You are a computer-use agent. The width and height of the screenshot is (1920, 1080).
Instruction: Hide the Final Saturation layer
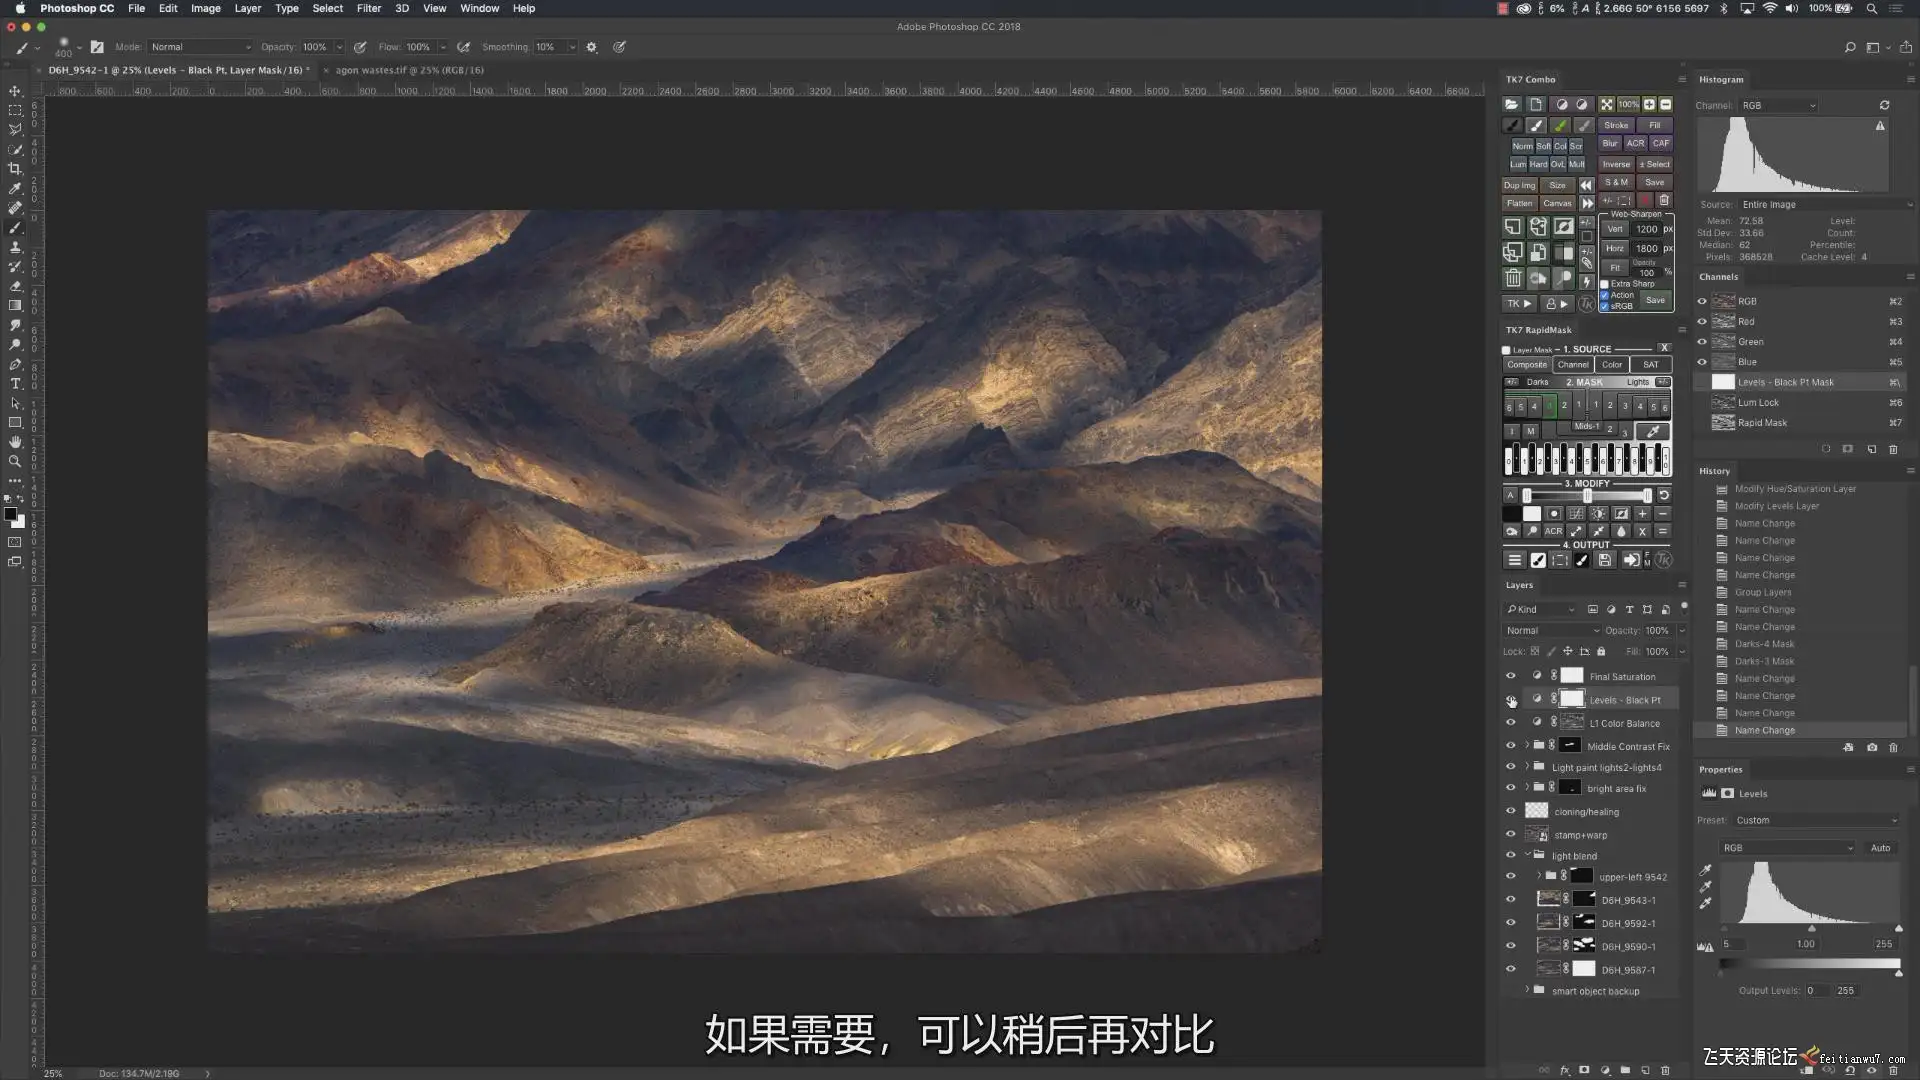click(x=1511, y=676)
